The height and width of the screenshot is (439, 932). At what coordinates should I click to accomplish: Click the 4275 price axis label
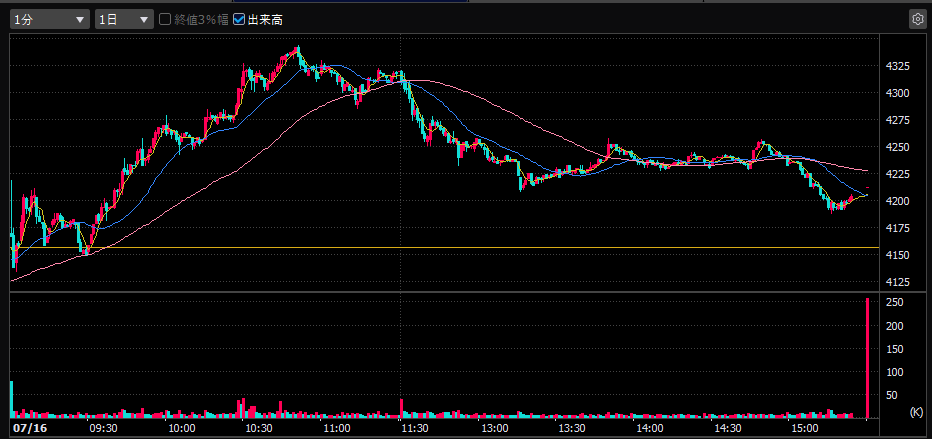click(897, 120)
